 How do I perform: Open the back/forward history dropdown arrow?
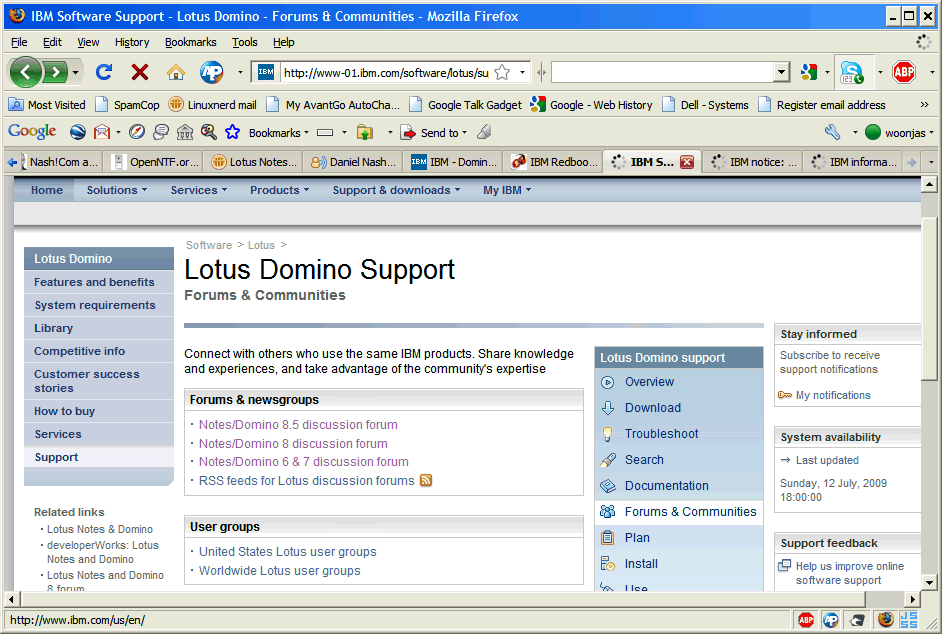coord(75,73)
